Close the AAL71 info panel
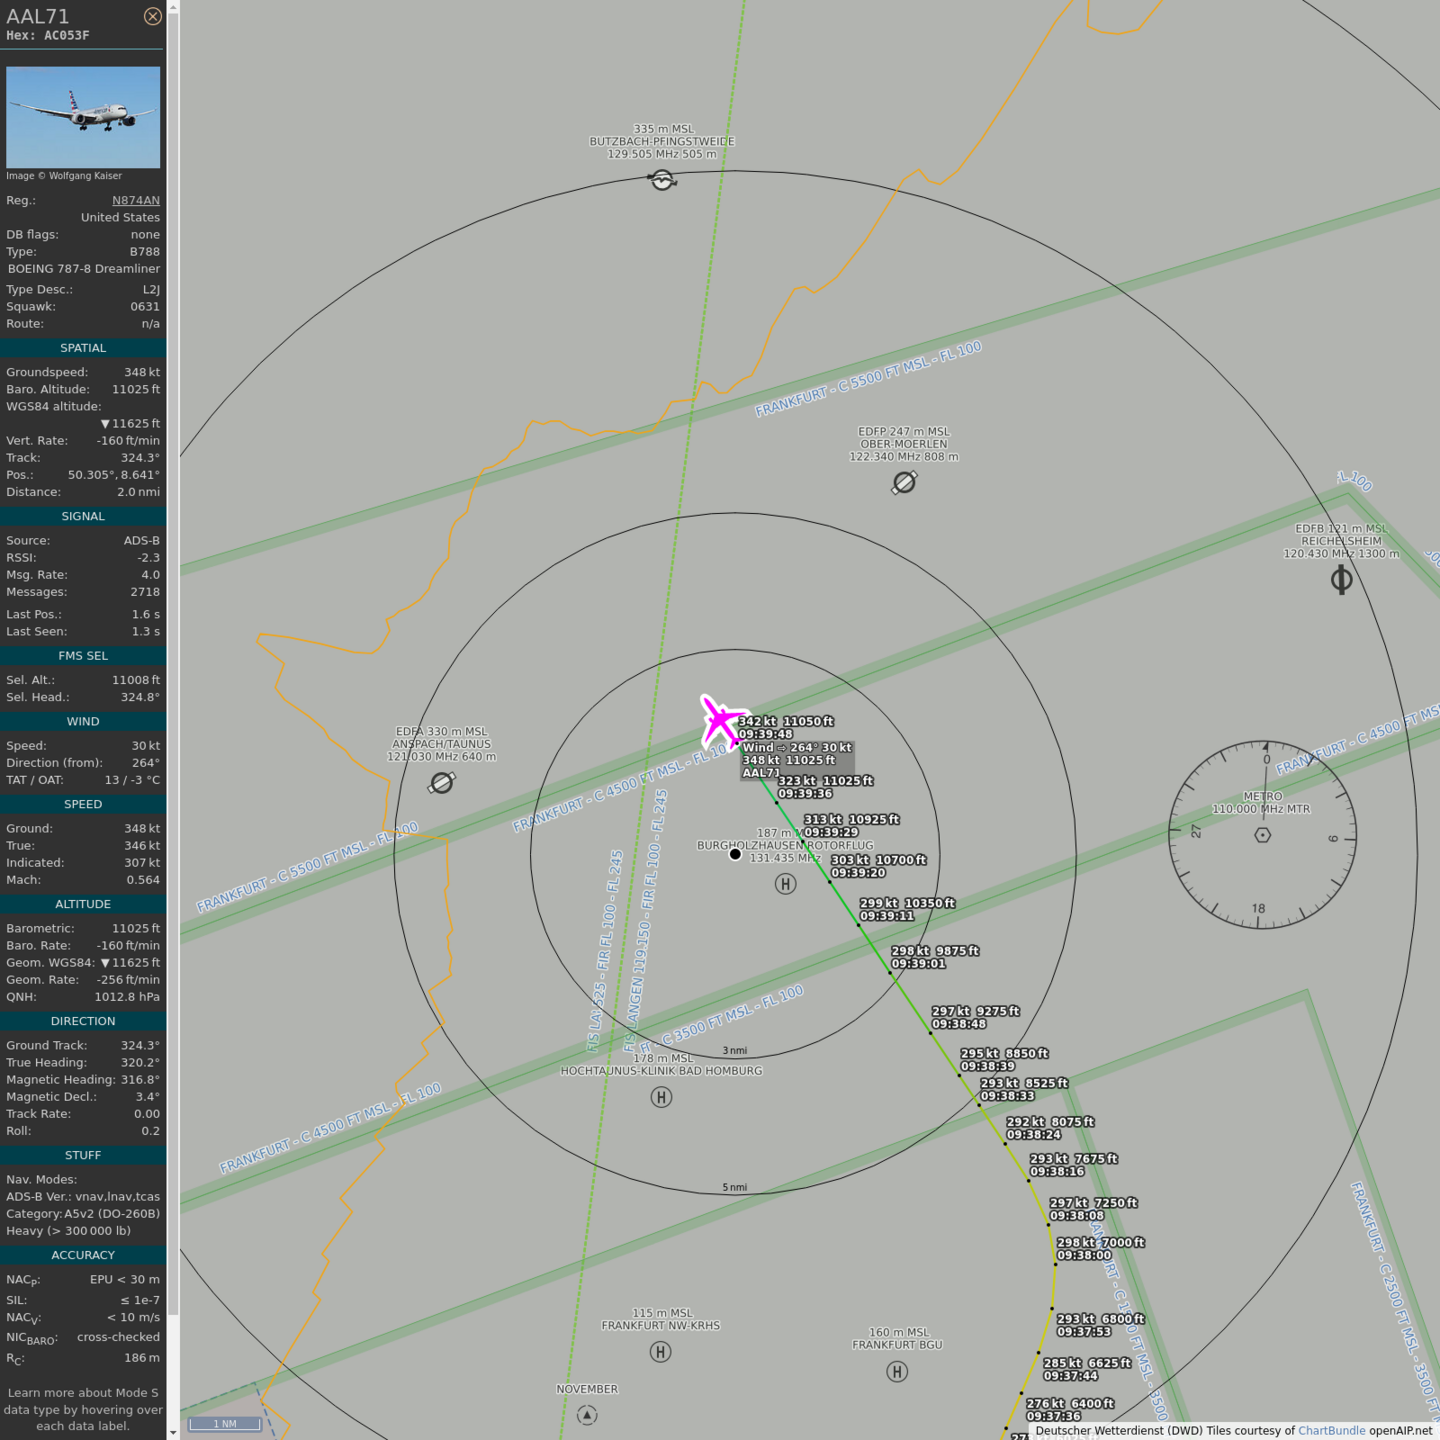The width and height of the screenshot is (1440, 1440). (152, 16)
